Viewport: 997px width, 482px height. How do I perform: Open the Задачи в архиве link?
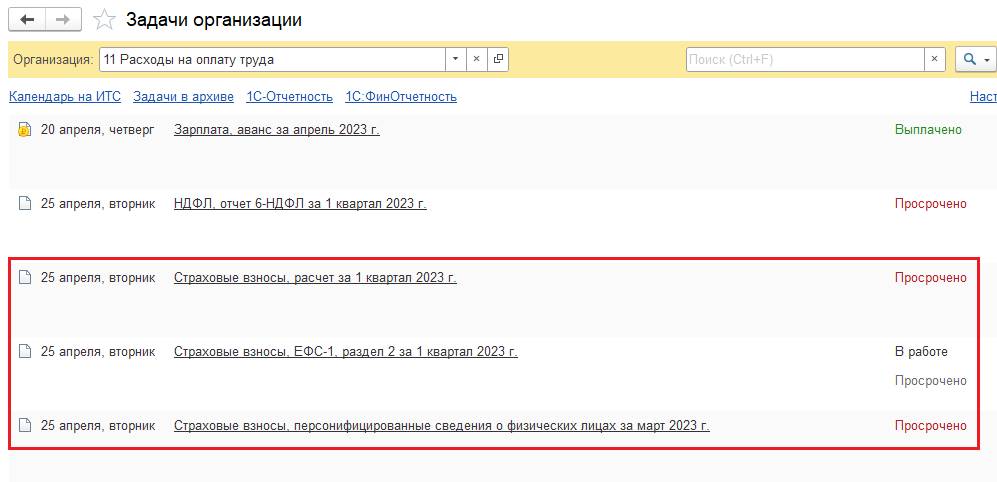point(183,97)
